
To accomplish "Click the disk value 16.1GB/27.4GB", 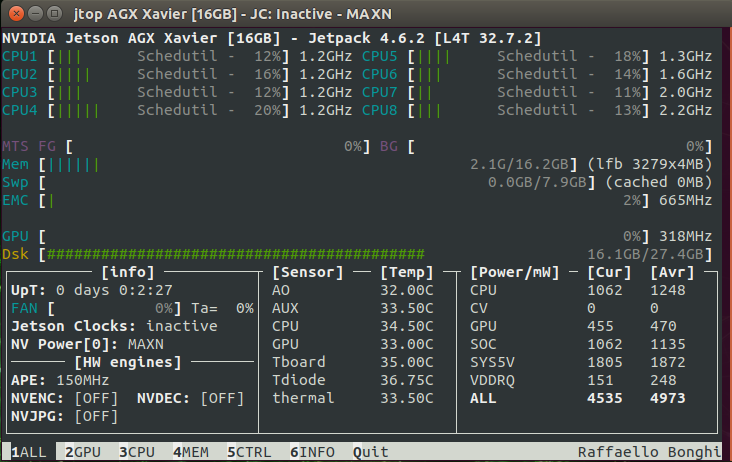I will [x=645, y=254].
